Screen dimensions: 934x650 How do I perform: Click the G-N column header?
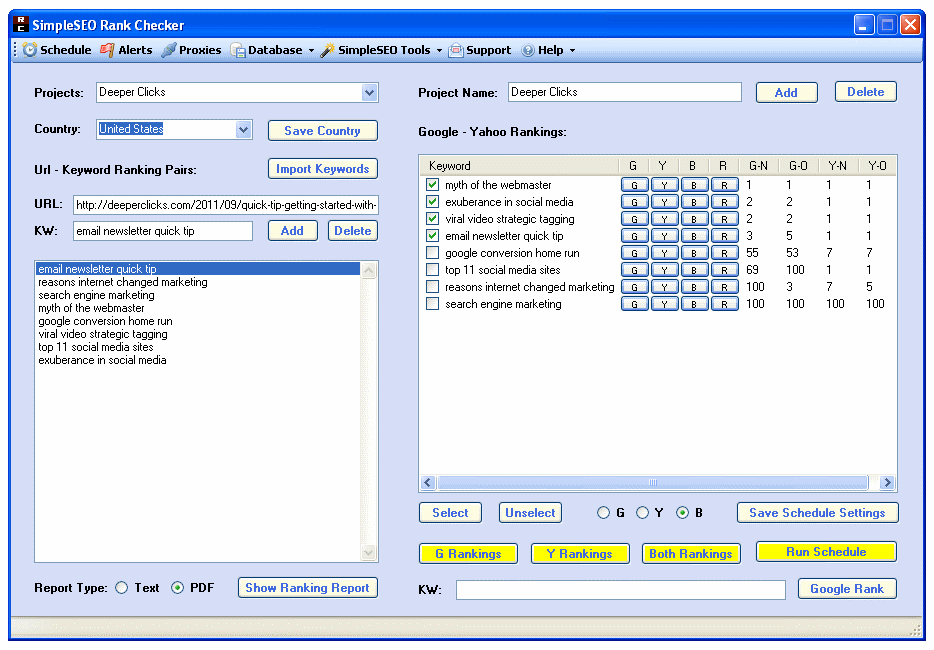758,166
